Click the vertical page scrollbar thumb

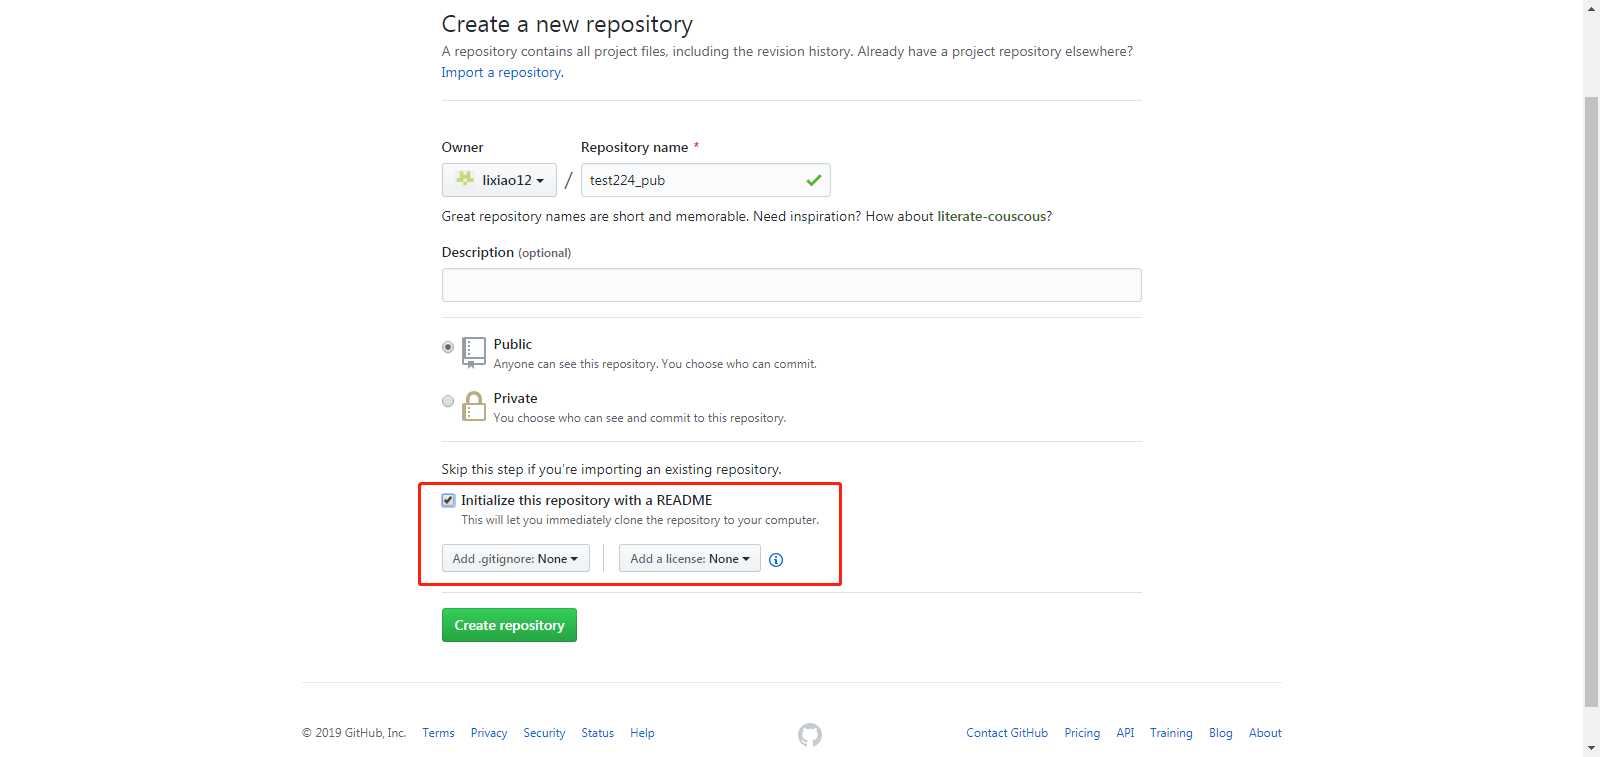pos(1591,401)
